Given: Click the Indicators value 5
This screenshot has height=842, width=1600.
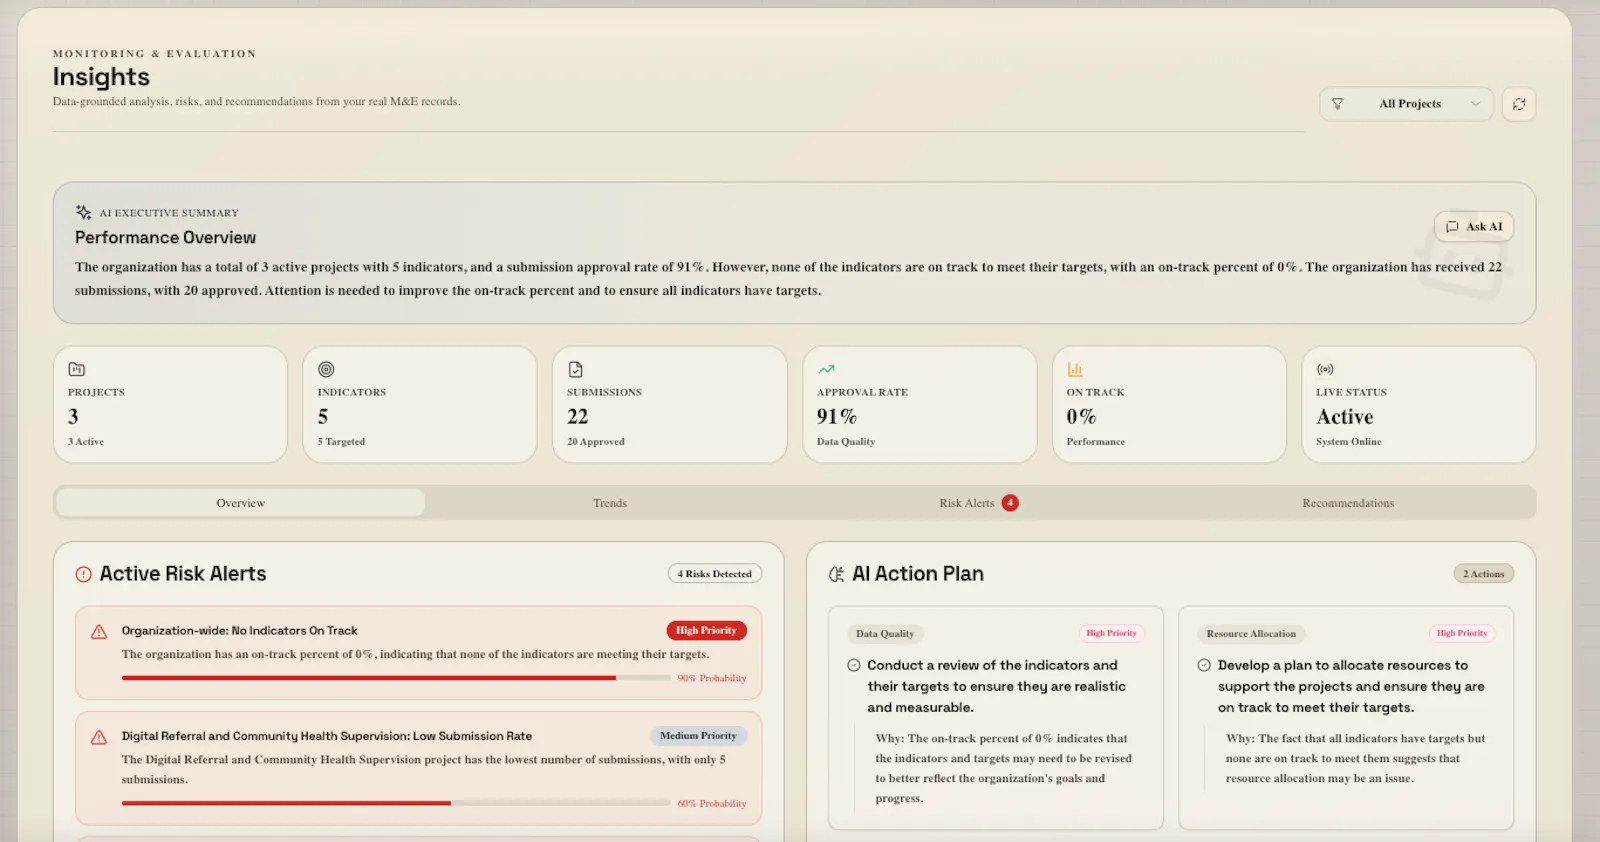Looking at the screenshot, I should [x=323, y=416].
